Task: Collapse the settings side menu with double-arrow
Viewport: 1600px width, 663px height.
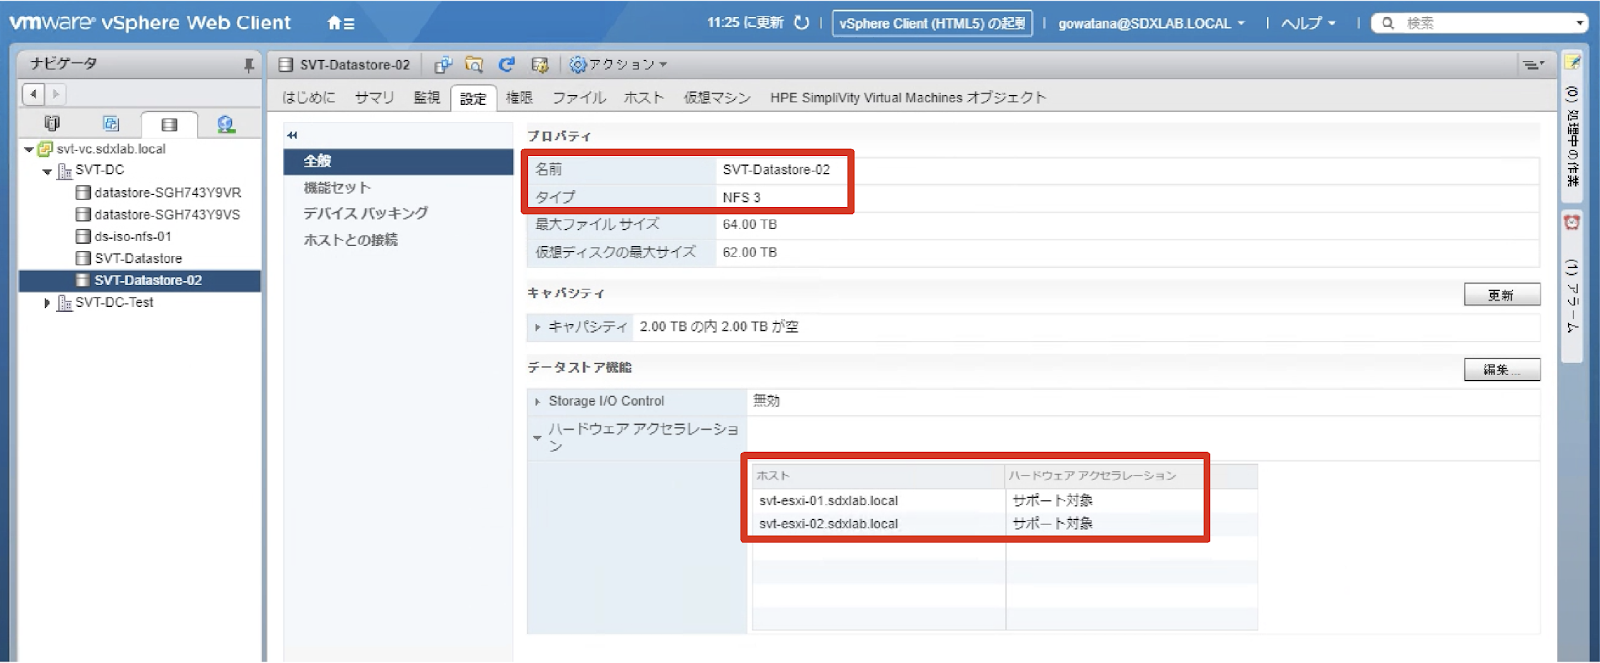Action: [x=292, y=135]
